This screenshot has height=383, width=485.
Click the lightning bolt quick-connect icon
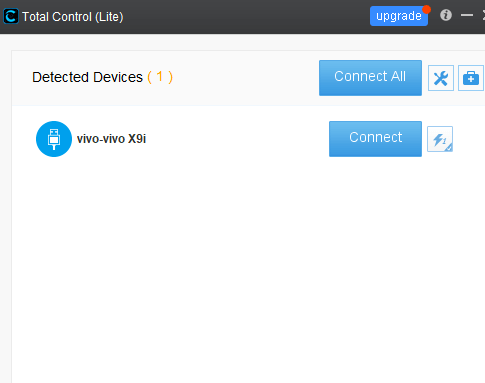440,139
